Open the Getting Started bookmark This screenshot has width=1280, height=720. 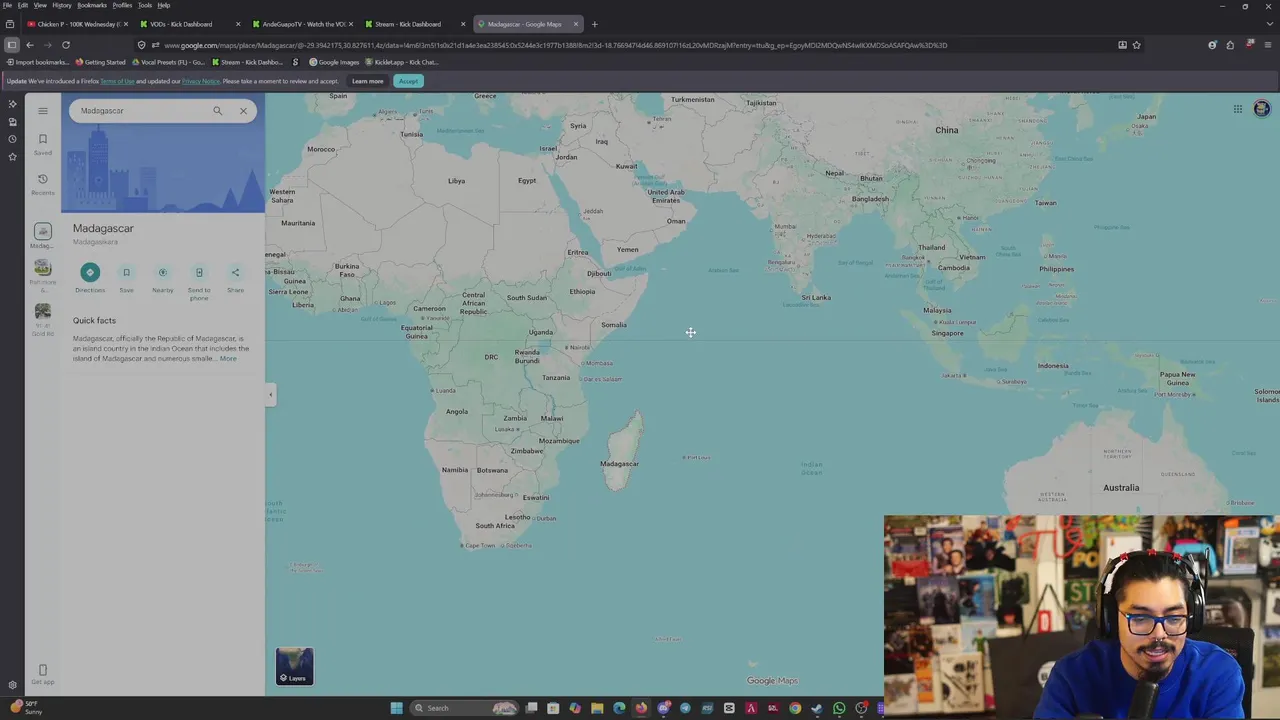pyautogui.click(x=101, y=62)
